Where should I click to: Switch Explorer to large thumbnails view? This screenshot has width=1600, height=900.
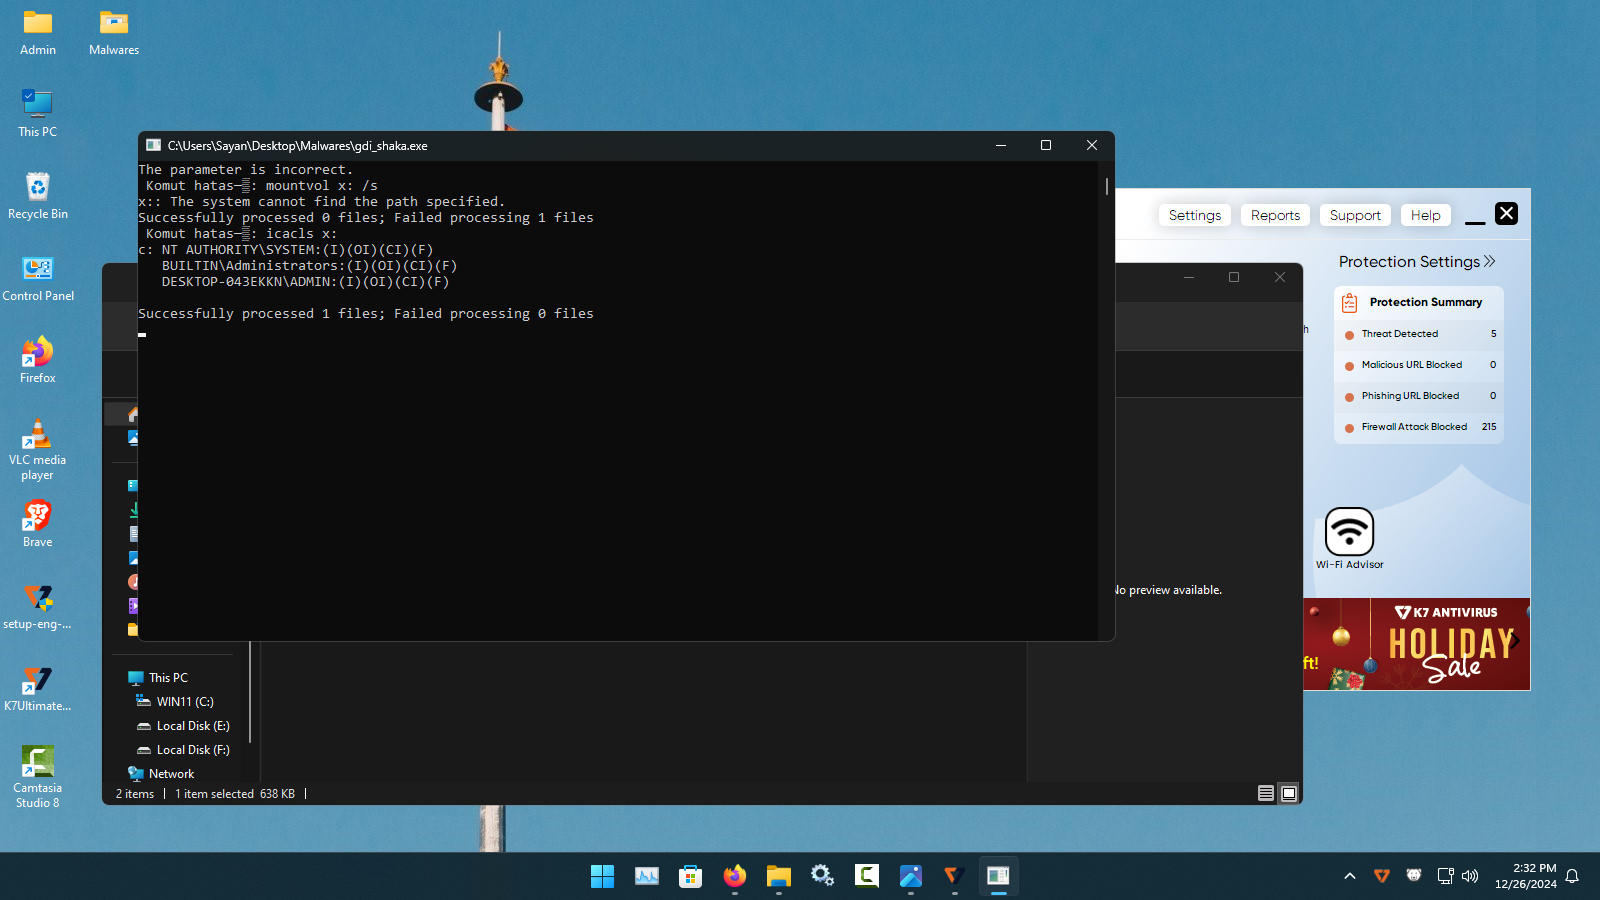[1289, 793]
